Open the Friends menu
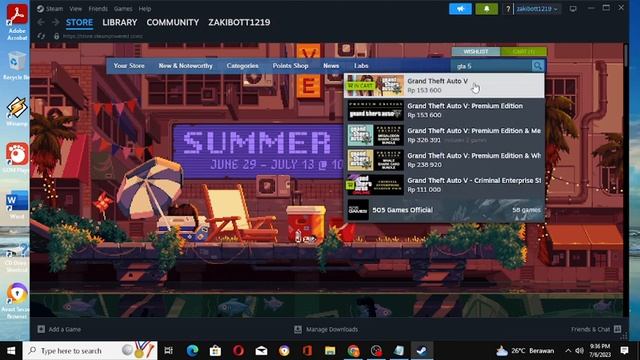 [98, 9]
